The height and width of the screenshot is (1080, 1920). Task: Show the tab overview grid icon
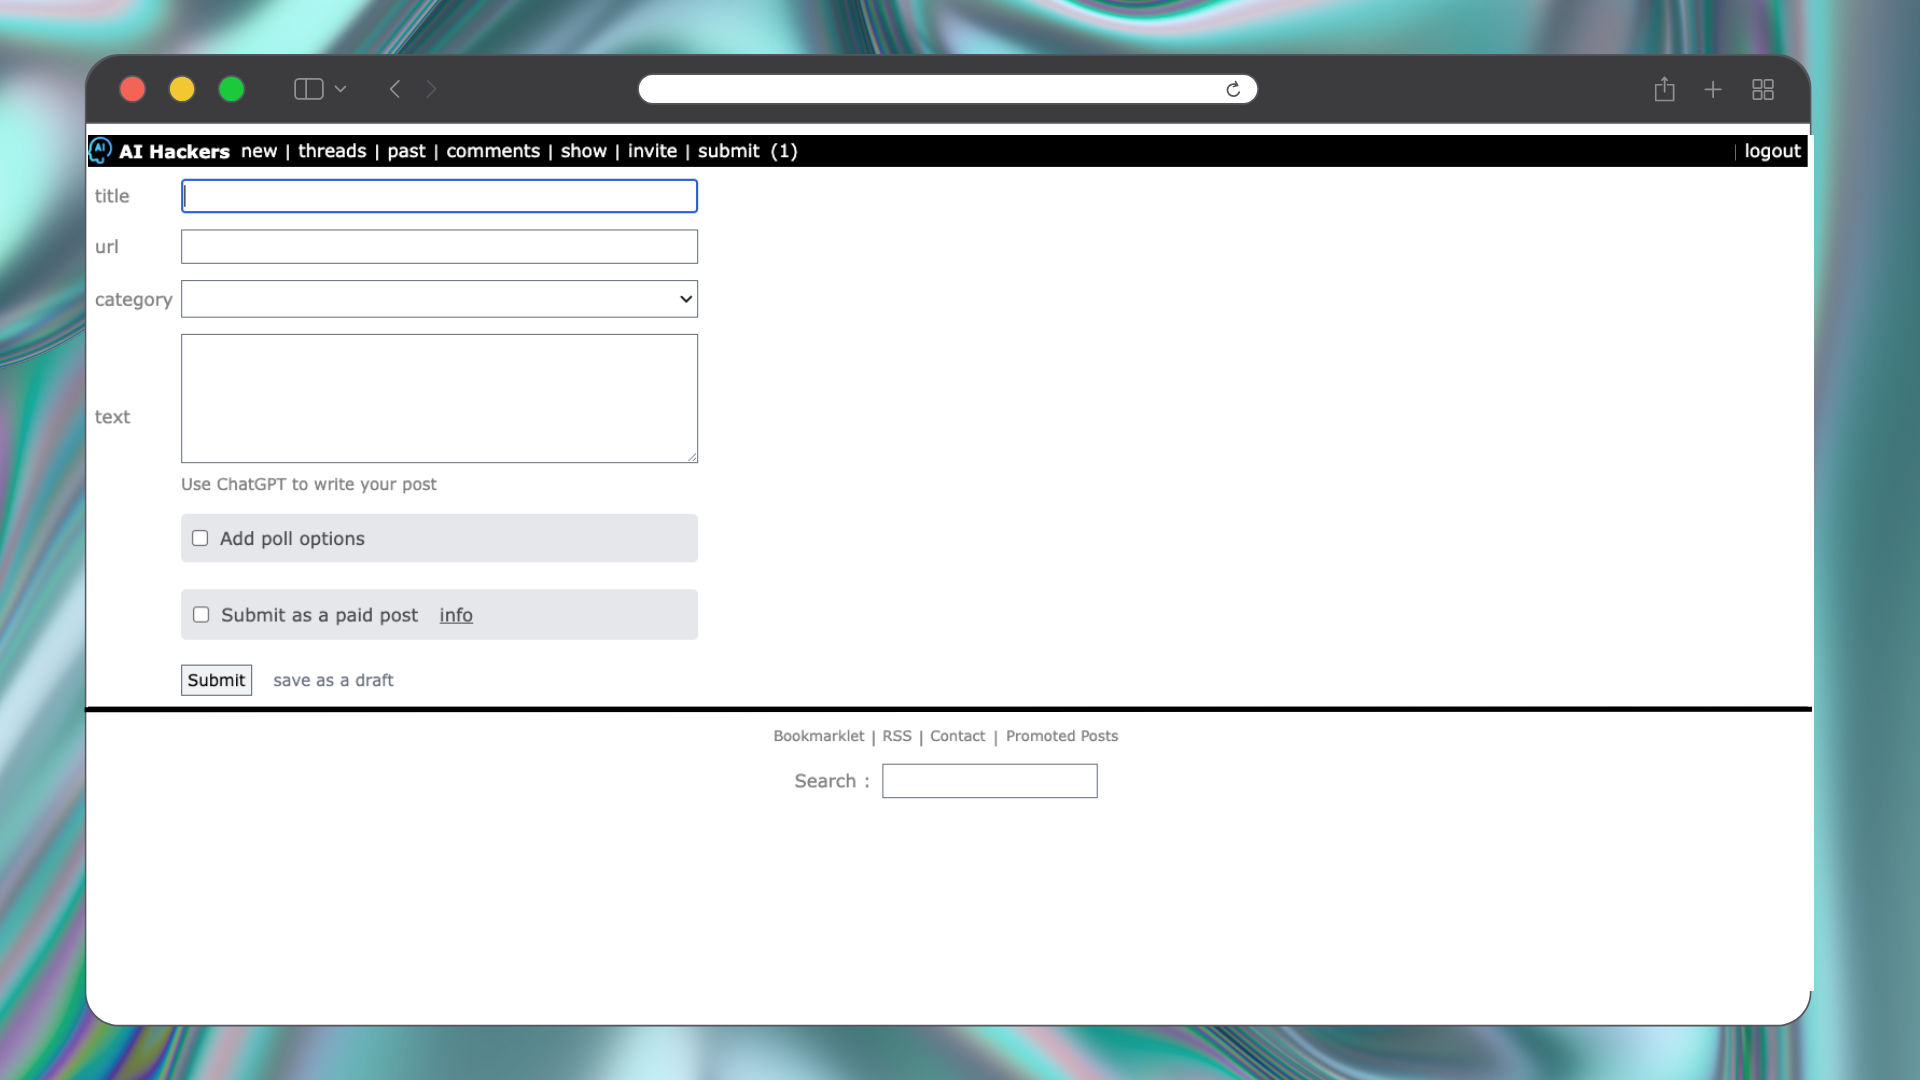click(1763, 89)
